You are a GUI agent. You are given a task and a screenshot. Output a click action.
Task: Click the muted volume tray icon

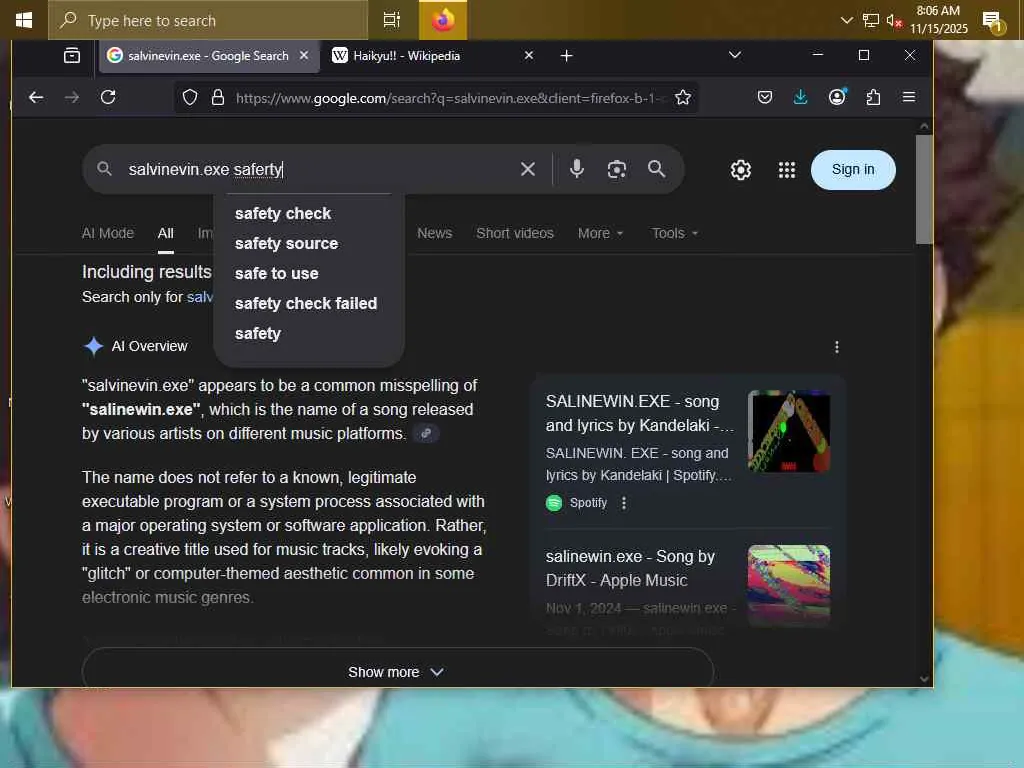894,20
